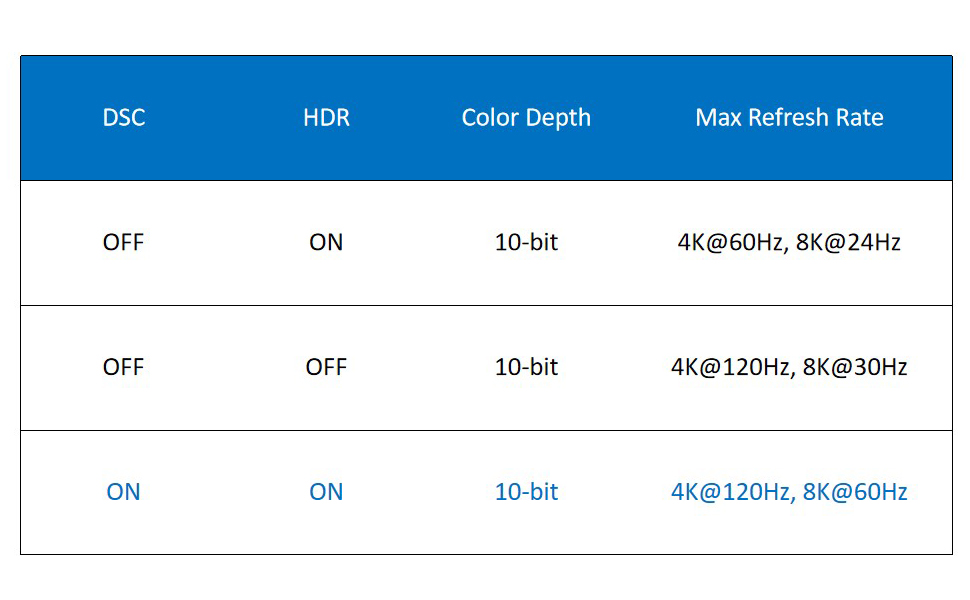Click 10-bit cell in the 8K@30Hz row
This screenshot has width=970, height=600.
coord(526,367)
